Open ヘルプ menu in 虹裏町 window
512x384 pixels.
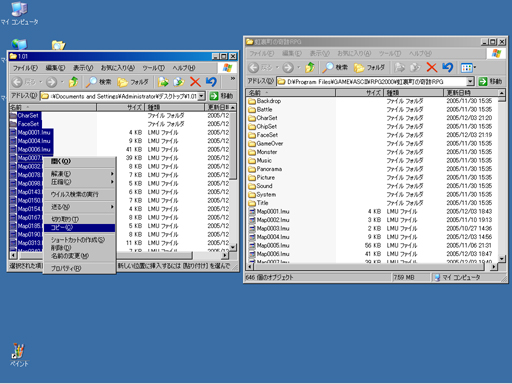point(420,53)
